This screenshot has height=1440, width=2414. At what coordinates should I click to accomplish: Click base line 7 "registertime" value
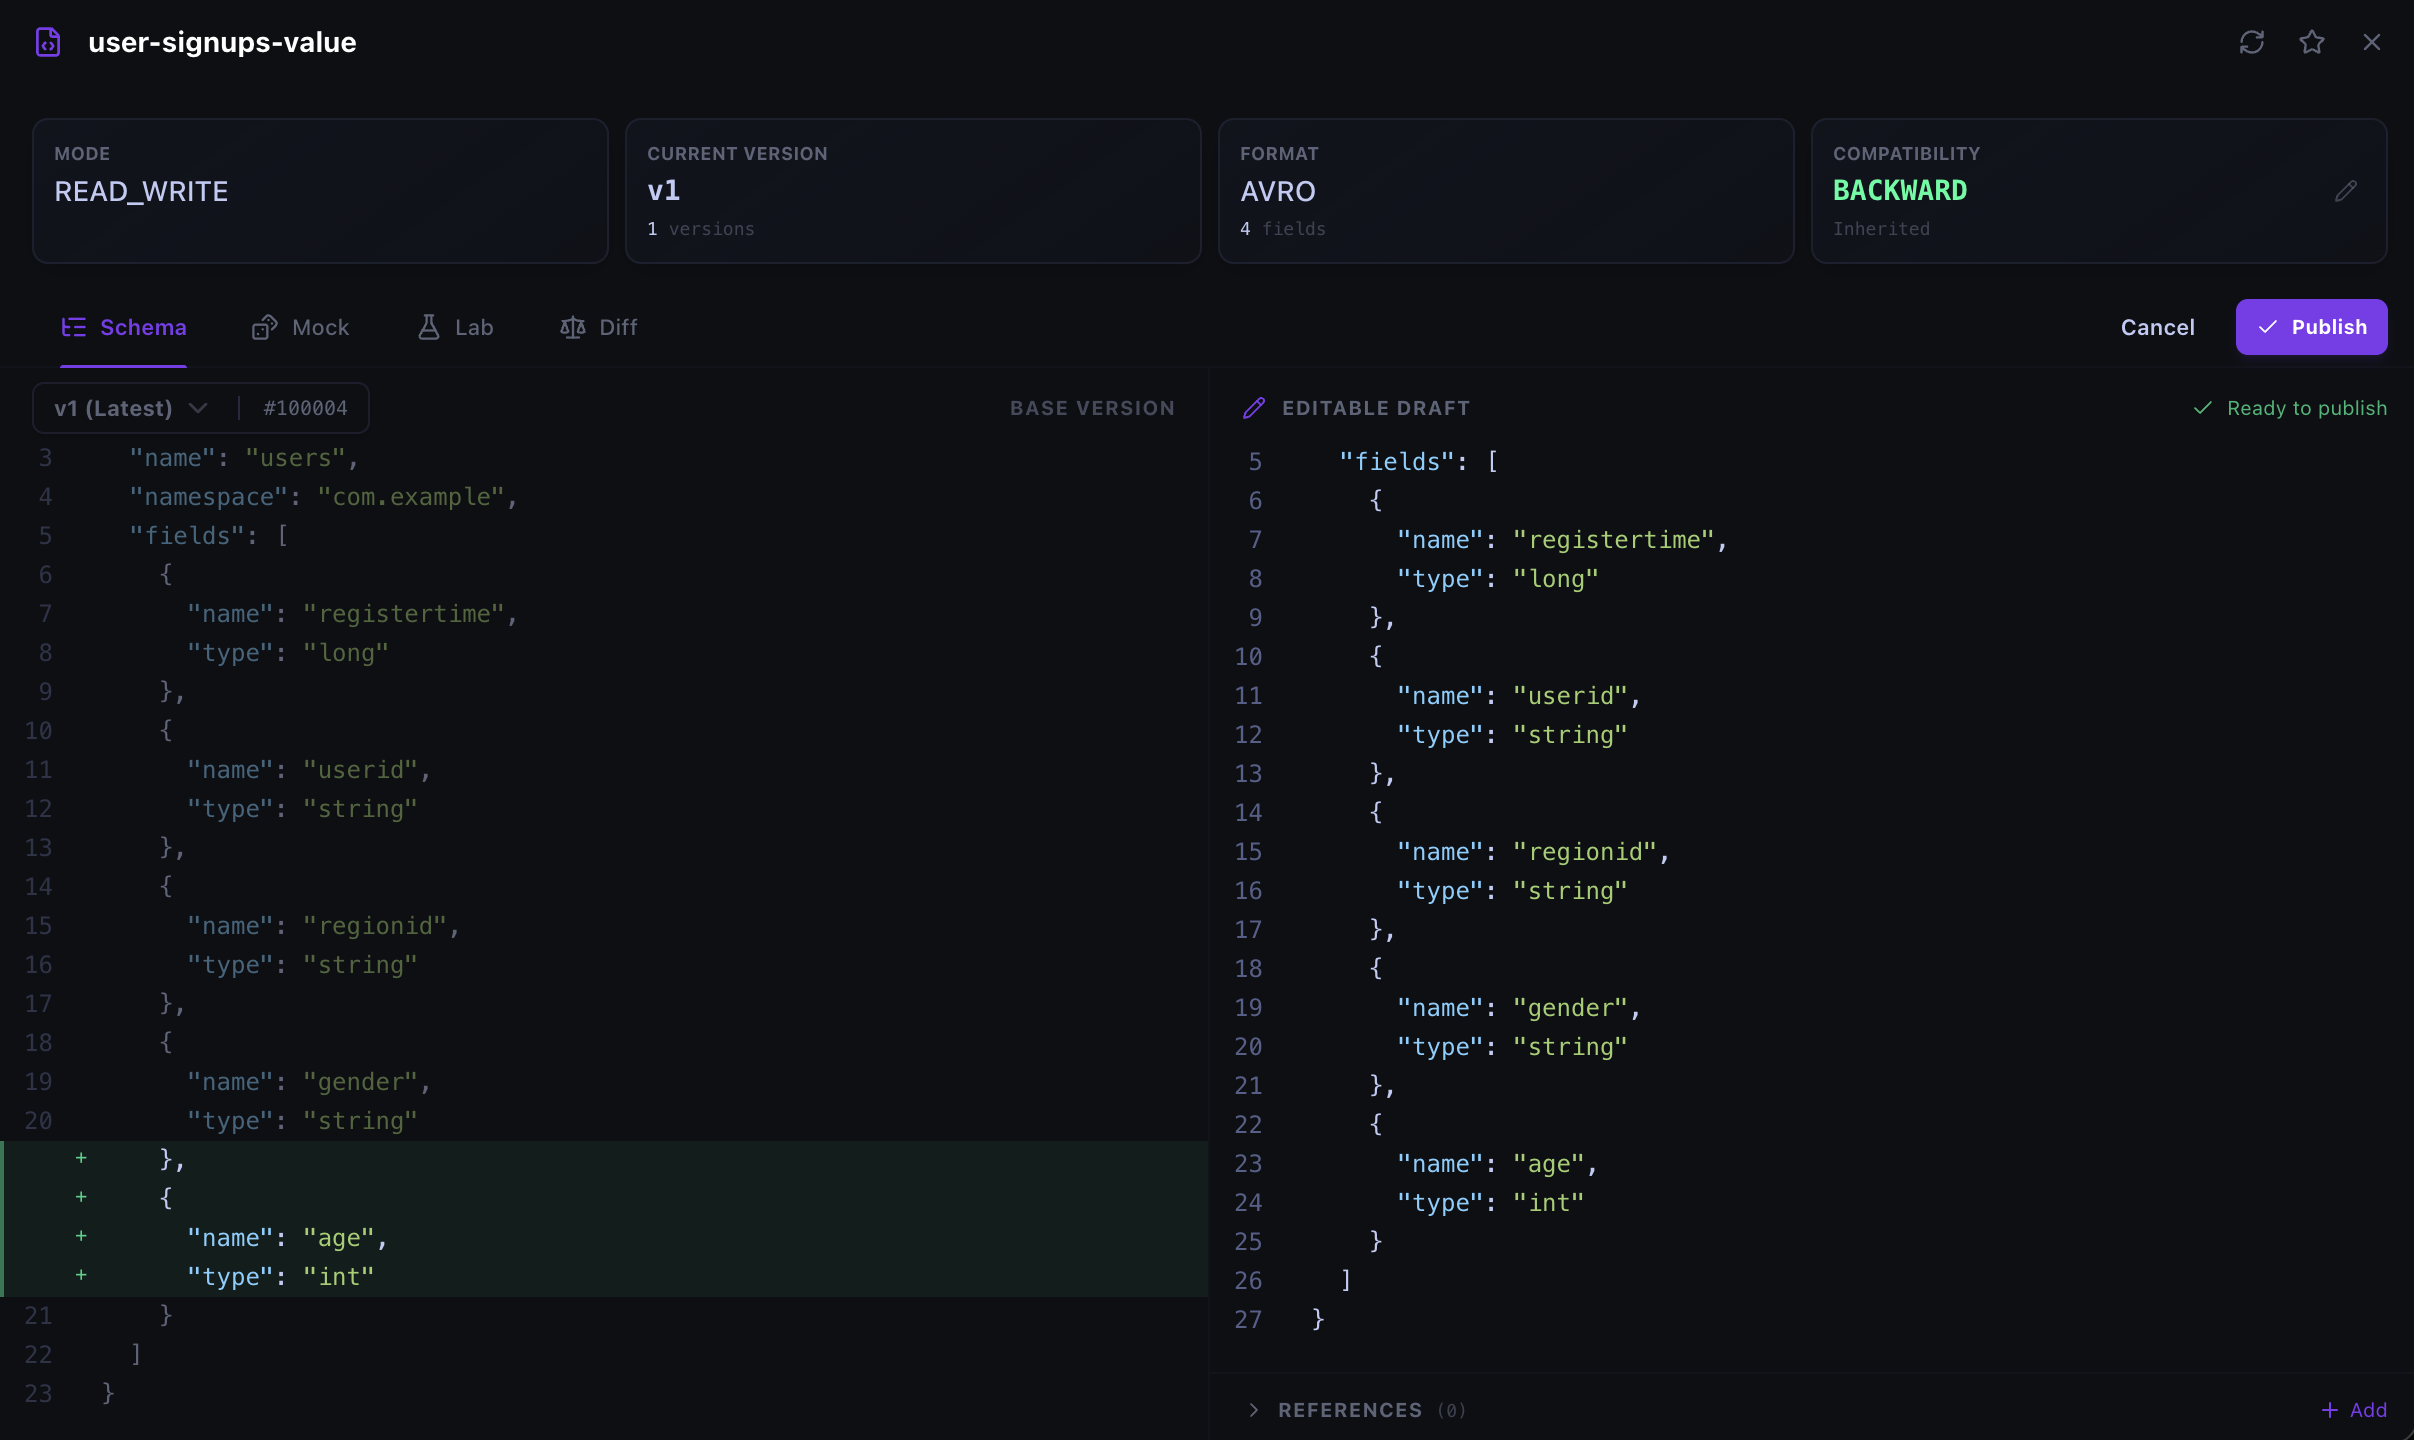403,614
